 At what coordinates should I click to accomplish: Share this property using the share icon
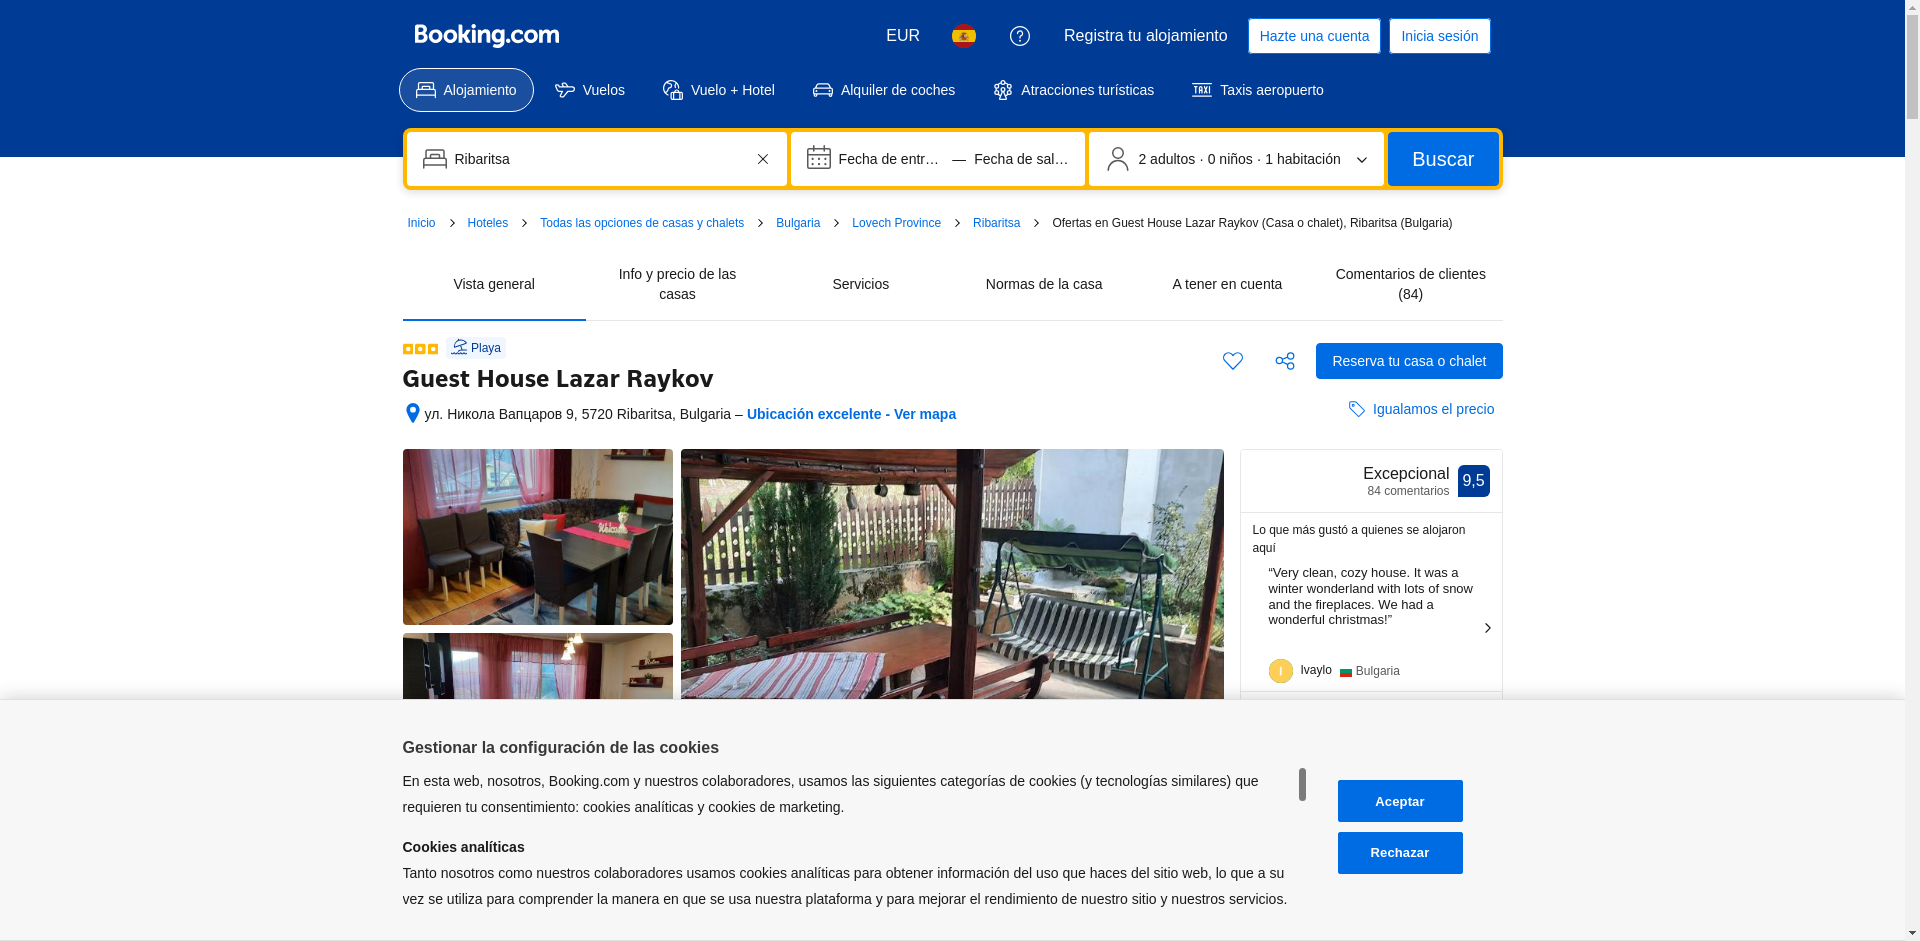pos(1285,361)
